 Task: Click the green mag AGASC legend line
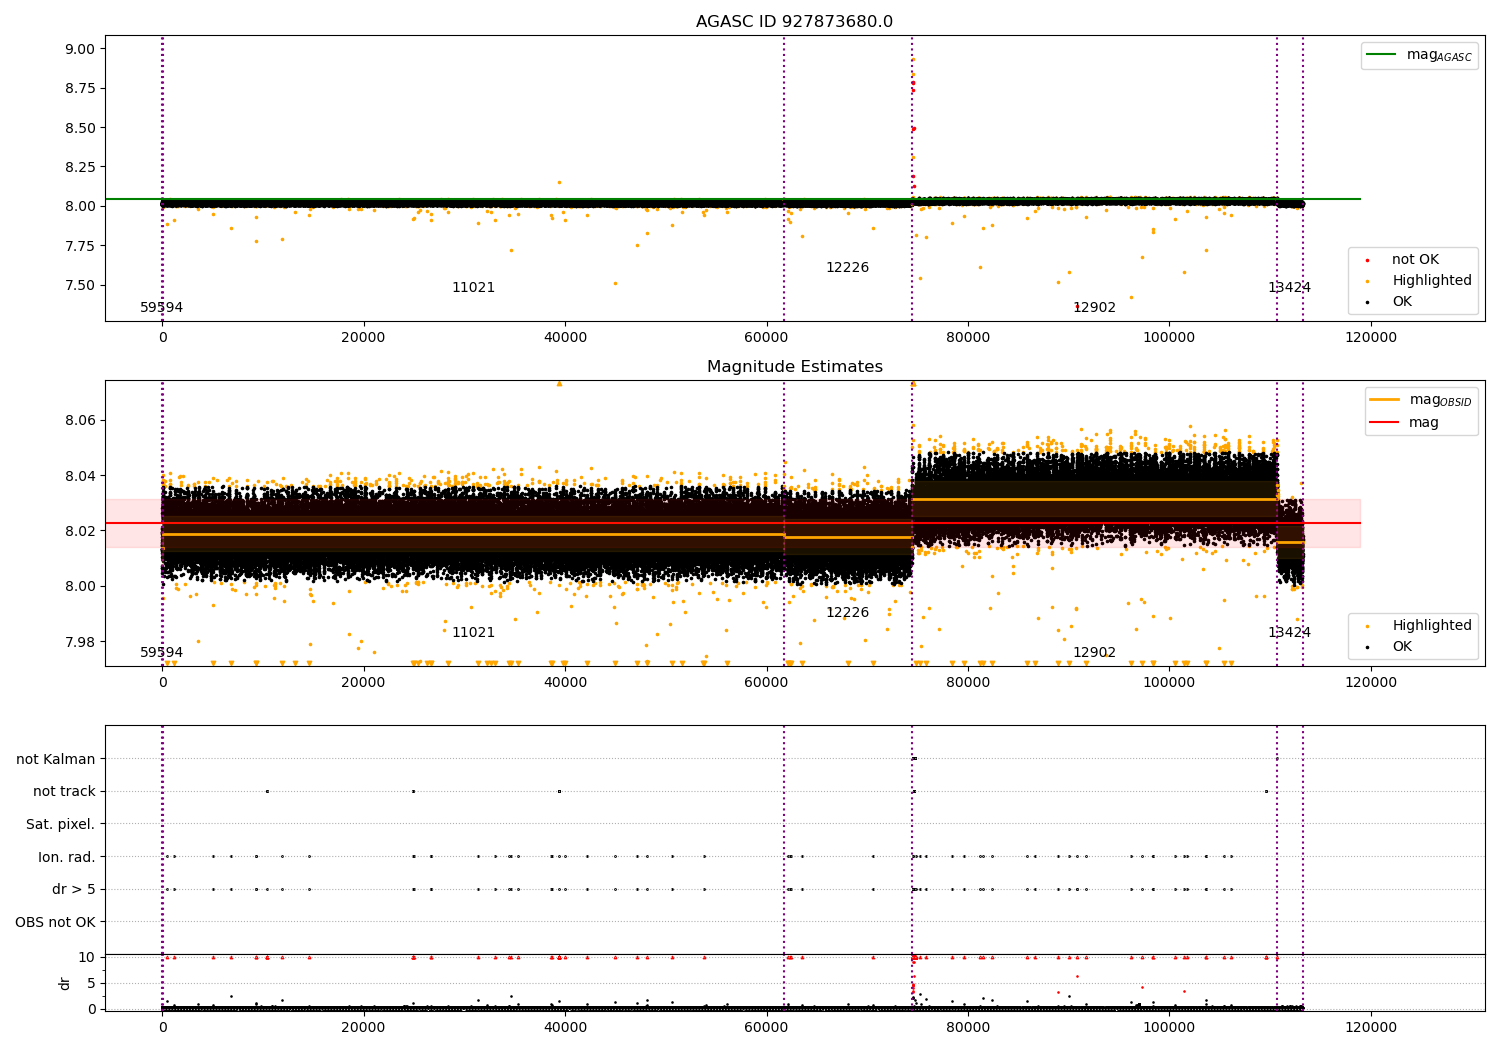1382,55
